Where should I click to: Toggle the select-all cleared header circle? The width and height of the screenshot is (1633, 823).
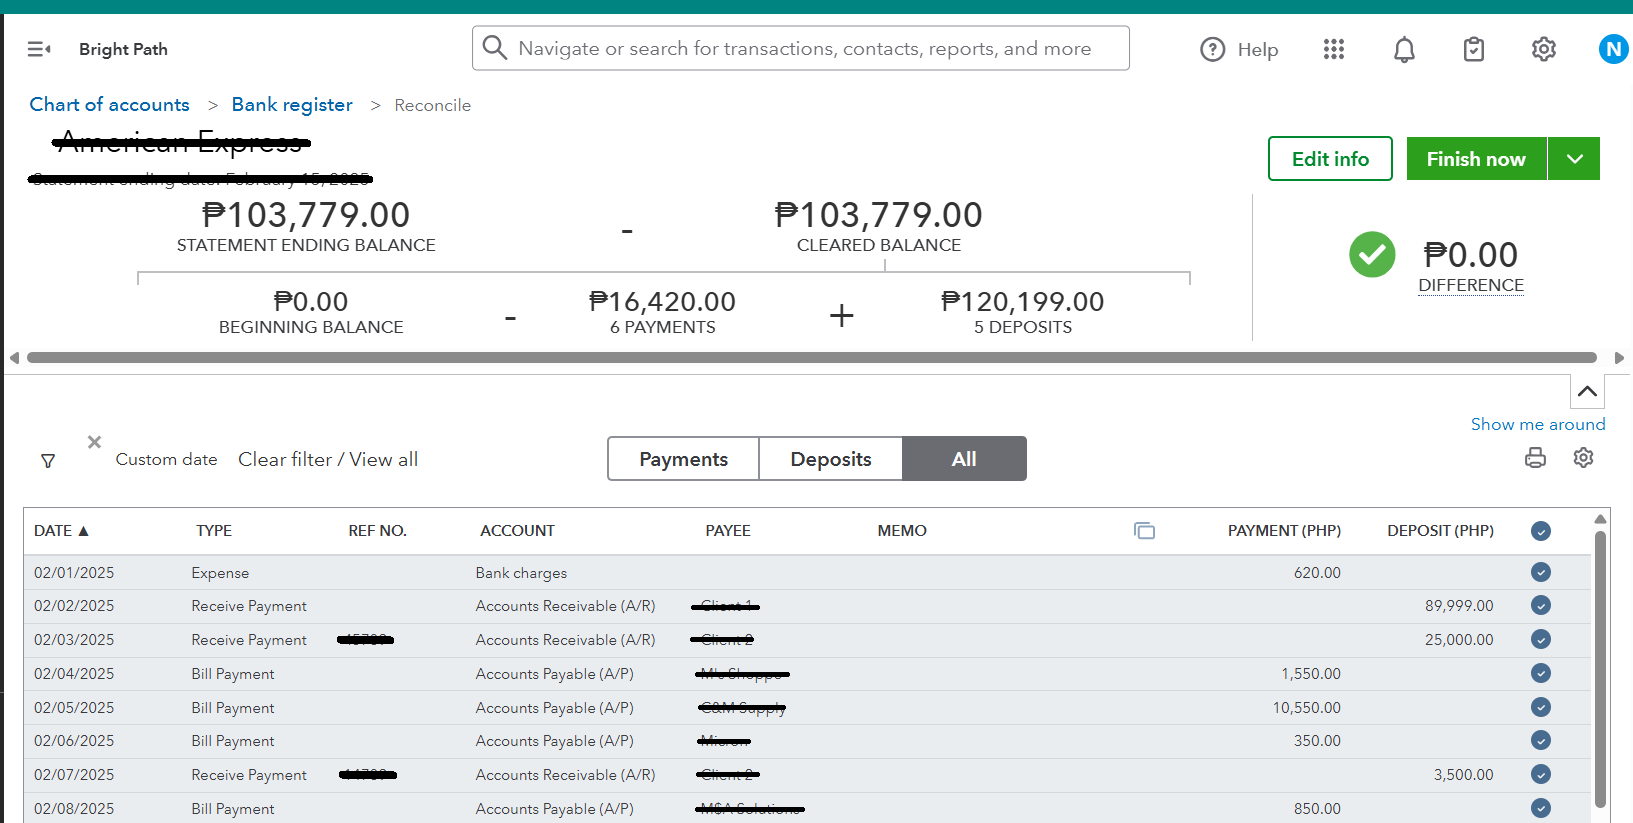tap(1541, 531)
